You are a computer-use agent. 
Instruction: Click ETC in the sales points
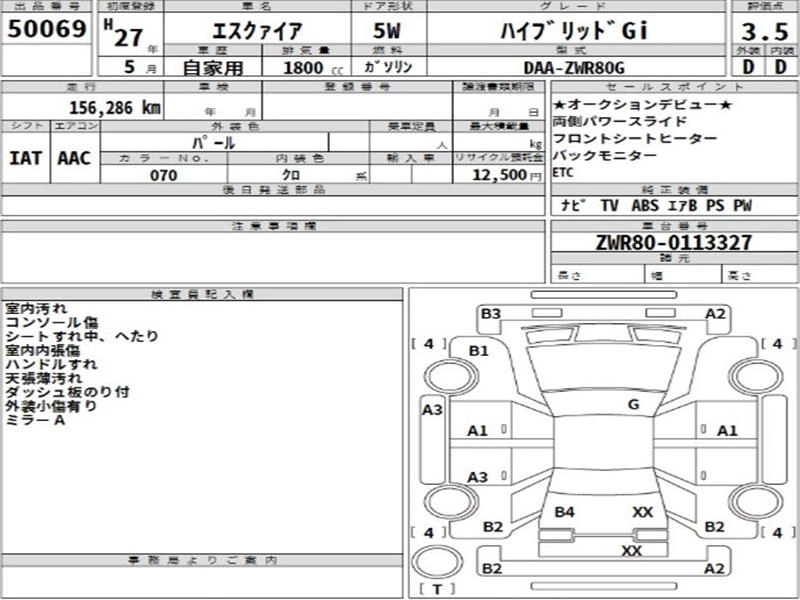[563, 172]
